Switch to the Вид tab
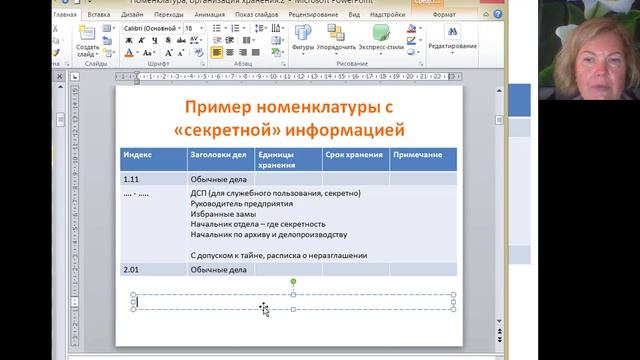Image resolution: width=640 pixels, height=360 pixels. pos(354,14)
